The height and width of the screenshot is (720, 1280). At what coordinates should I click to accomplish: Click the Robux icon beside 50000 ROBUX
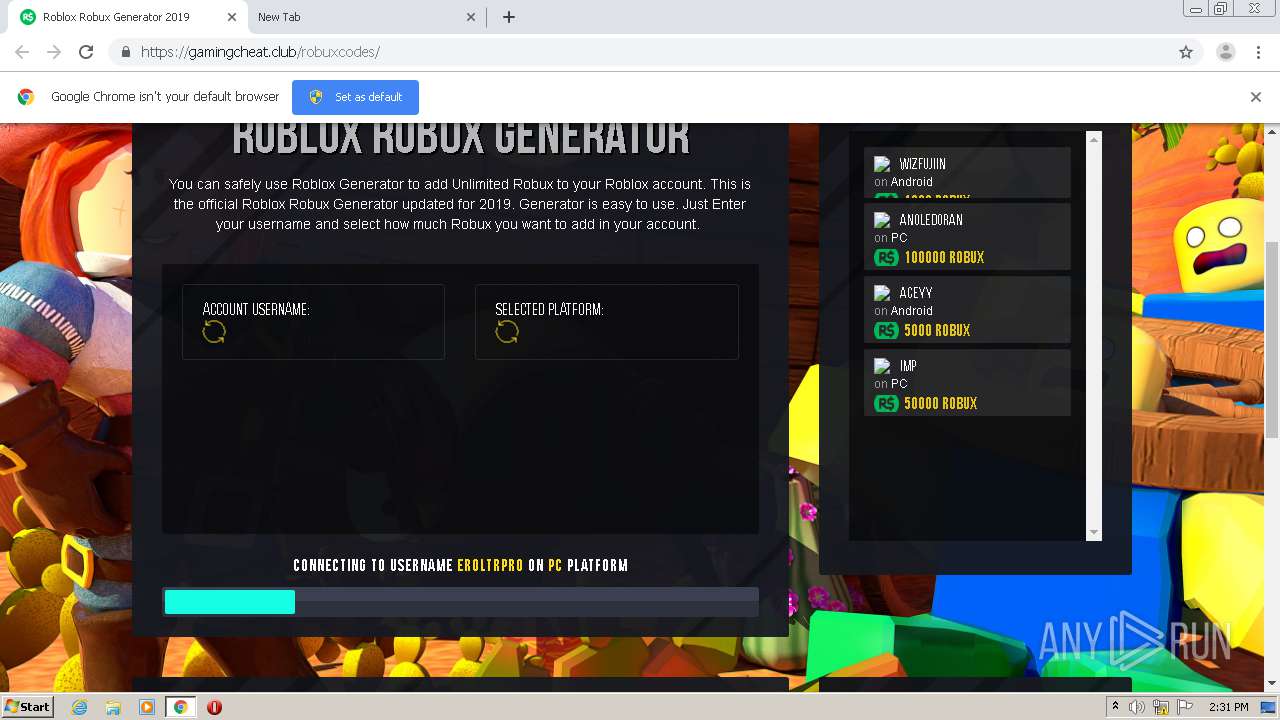886,404
